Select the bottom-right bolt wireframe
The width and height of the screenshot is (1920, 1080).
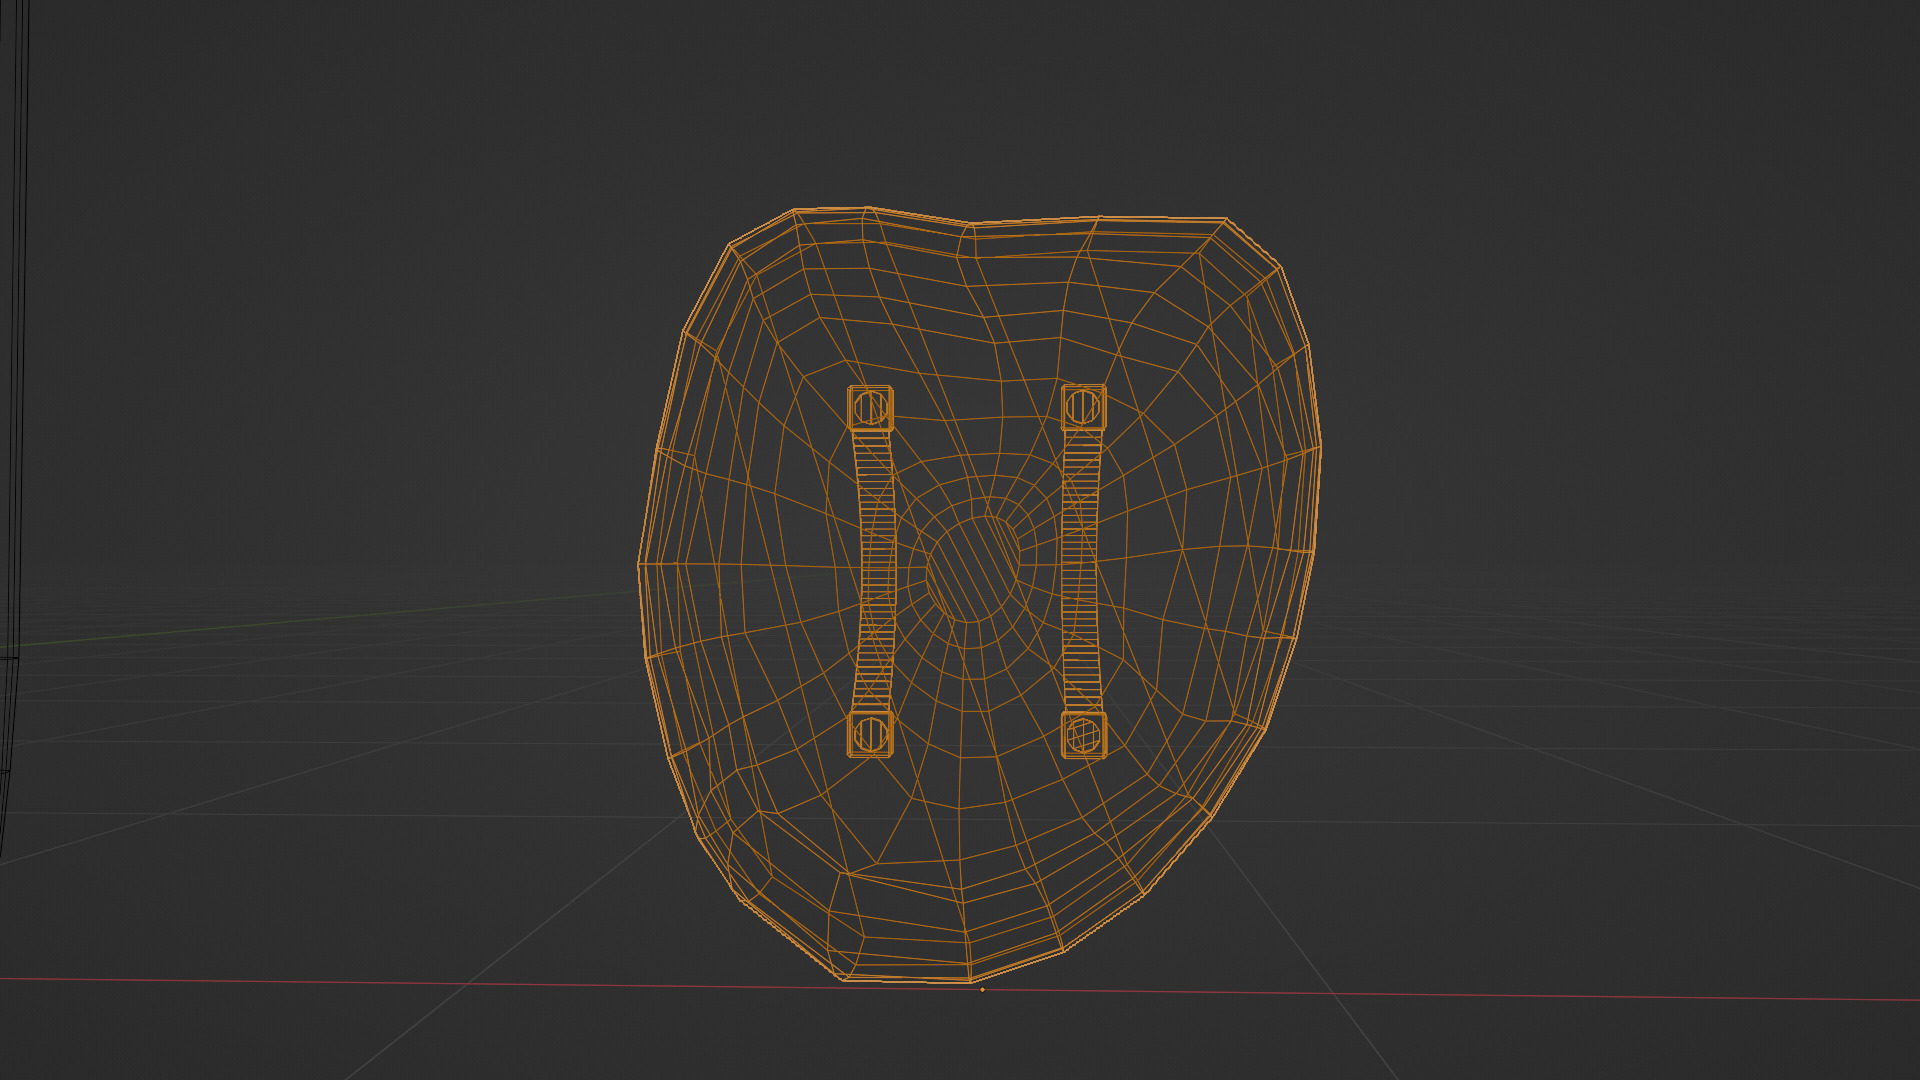[x=1083, y=735]
